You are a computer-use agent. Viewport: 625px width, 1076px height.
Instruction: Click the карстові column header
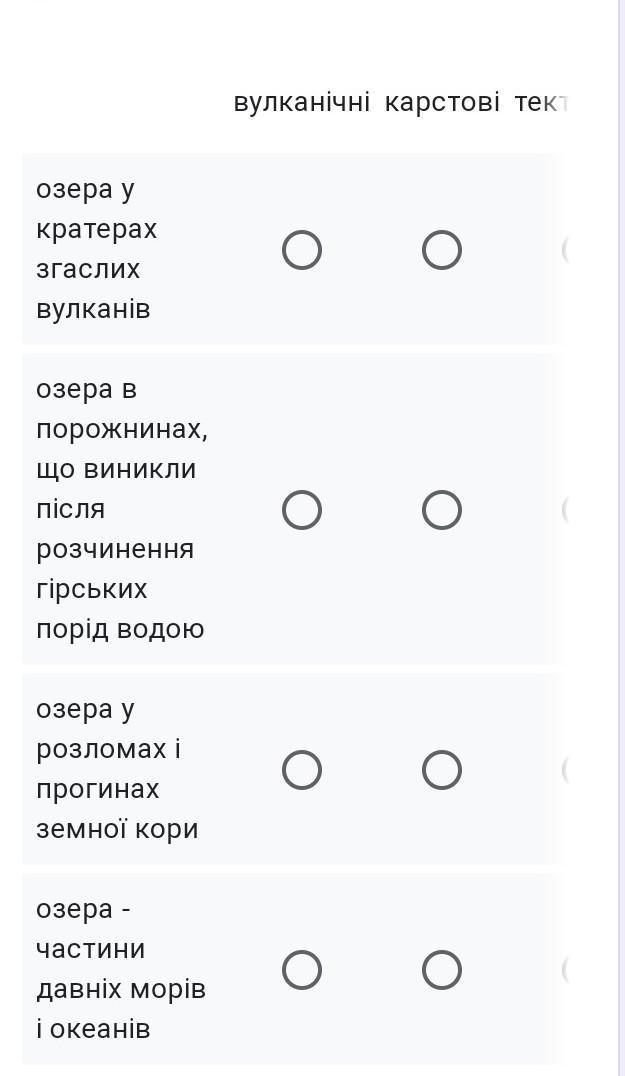[442, 102]
